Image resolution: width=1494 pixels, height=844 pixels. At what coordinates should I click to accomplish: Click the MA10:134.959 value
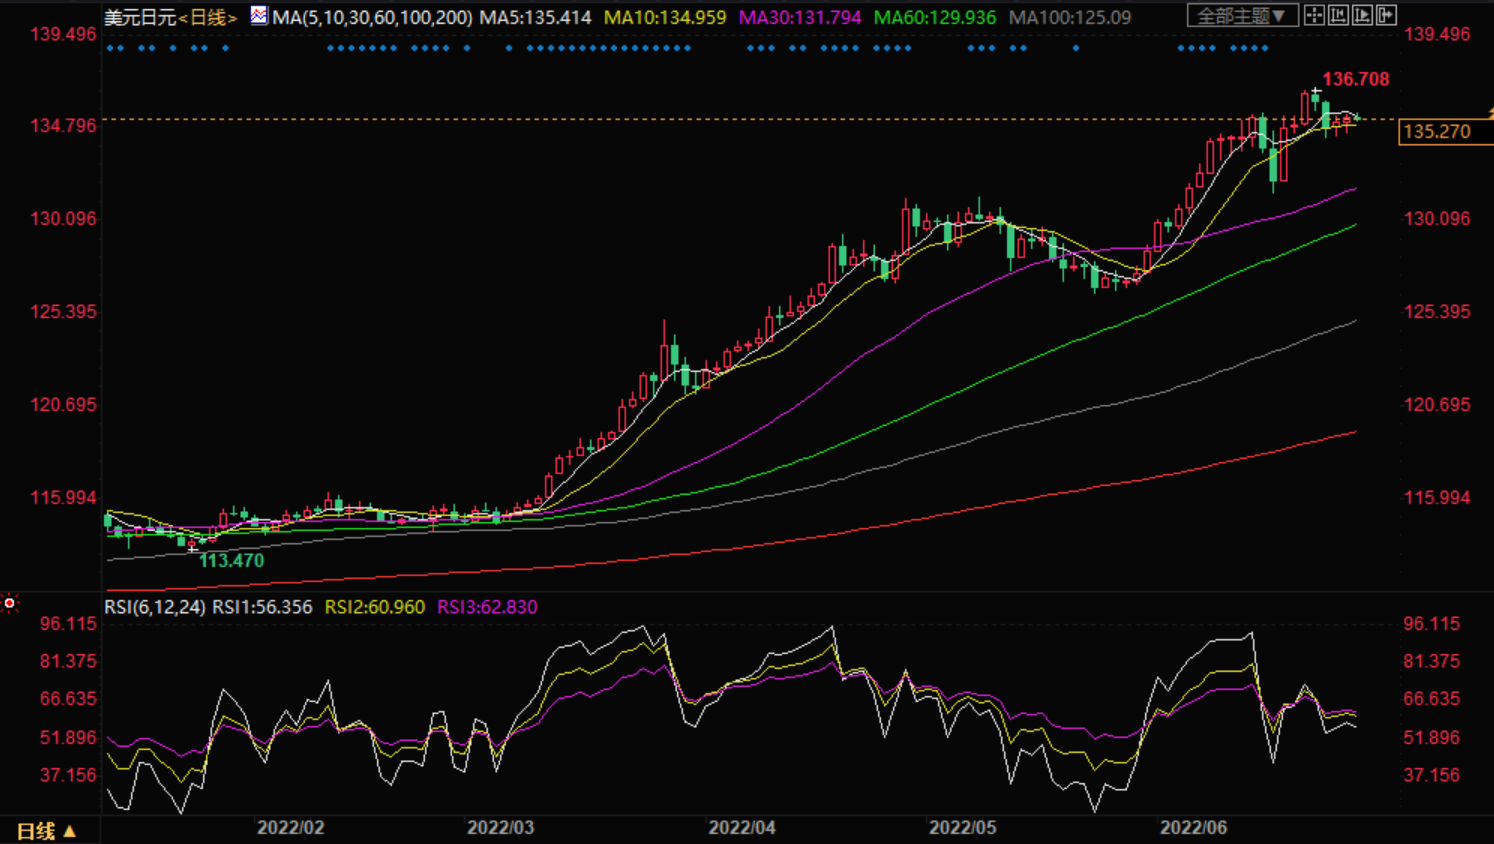coord(665,17)
